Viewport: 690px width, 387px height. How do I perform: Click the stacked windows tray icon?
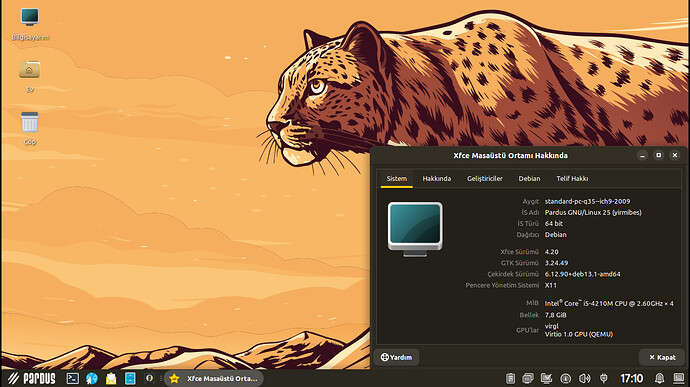(x=528, y=378)
